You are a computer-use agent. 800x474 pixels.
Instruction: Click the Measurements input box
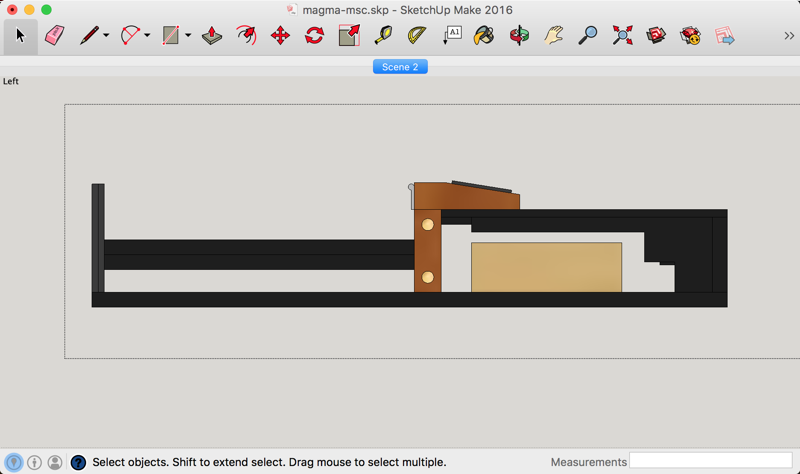(710, 461)
